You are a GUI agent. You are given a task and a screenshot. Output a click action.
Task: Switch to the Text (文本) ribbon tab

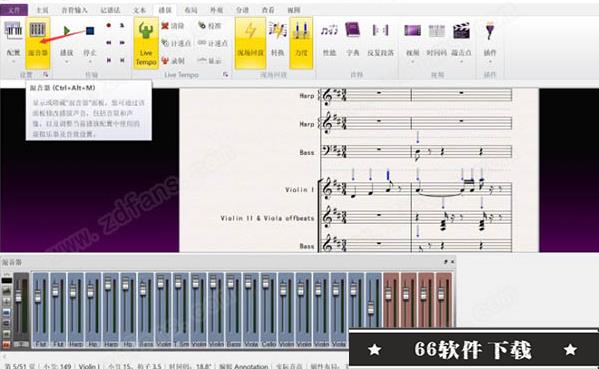pyautogui.click(x=139, y=10)
